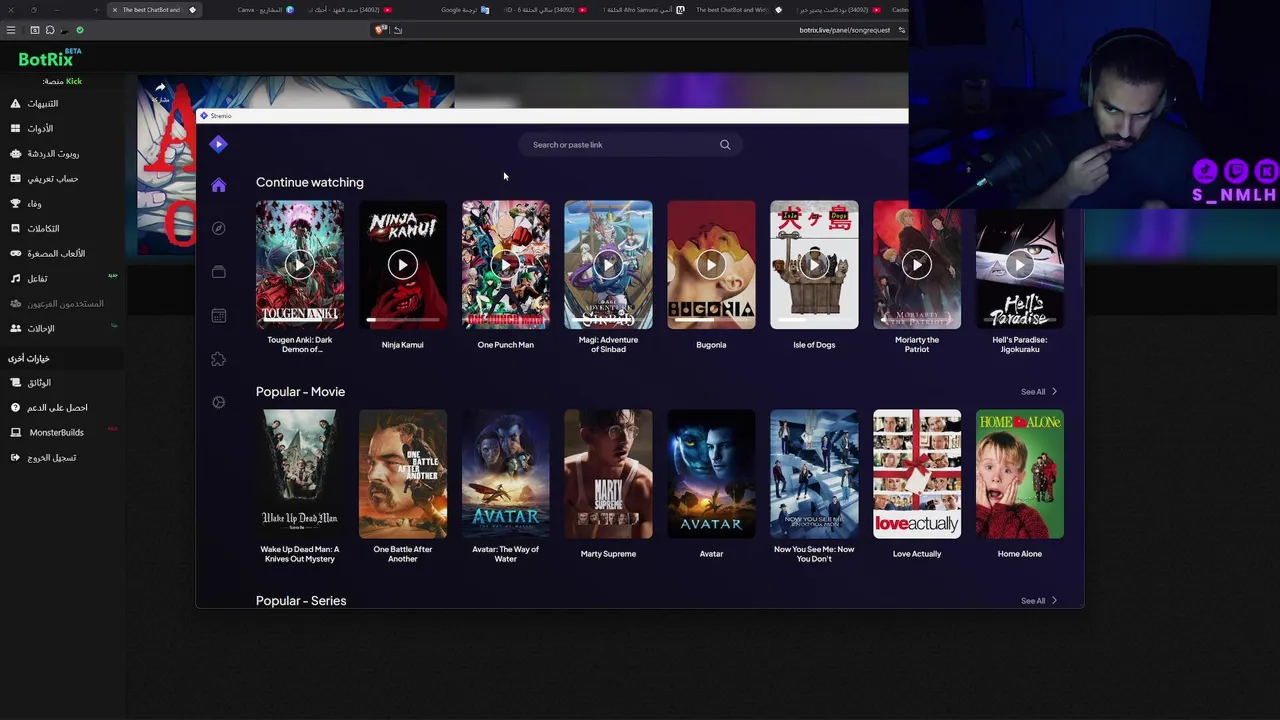Image resolution: width=1280 pixels, height=720 pixels.
Task: Open التنبيهات alerts item in BotRix sidebar
Action: pyautogui.click(x=34, y=104)
